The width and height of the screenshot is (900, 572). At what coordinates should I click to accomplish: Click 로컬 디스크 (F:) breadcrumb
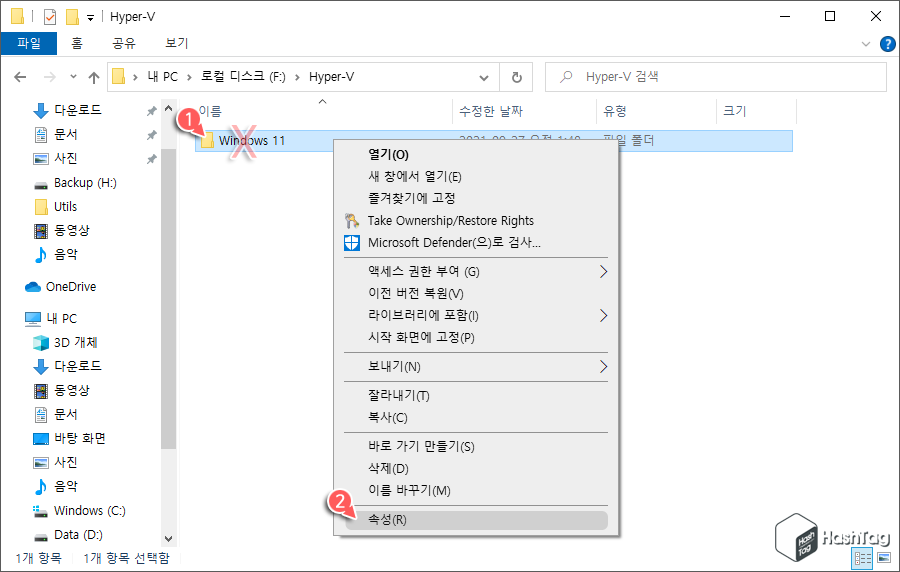pos(243,77)
